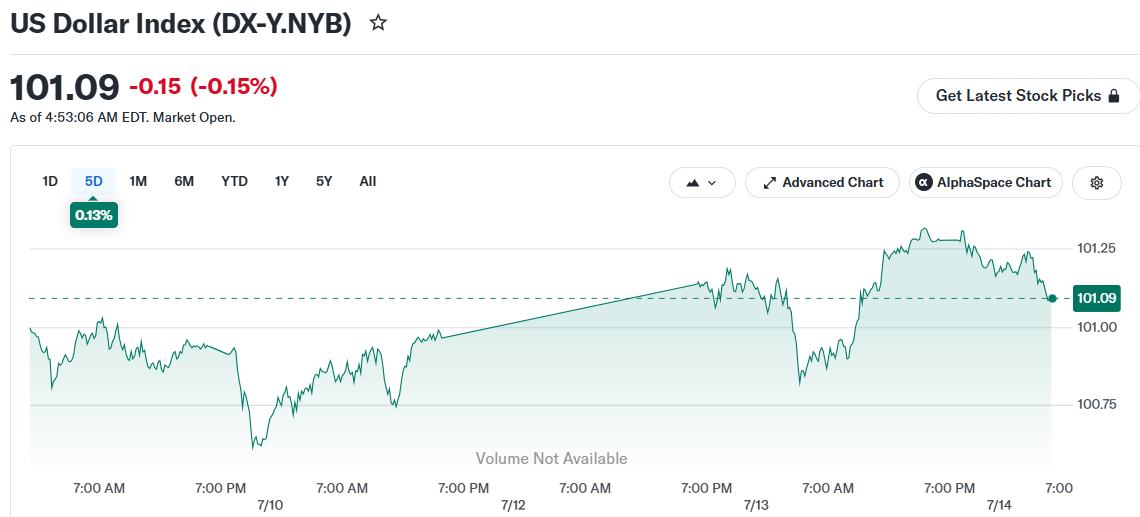Click the AlphaSpace logo icon
Screen dimensions: 1140x517
(924, 183)
